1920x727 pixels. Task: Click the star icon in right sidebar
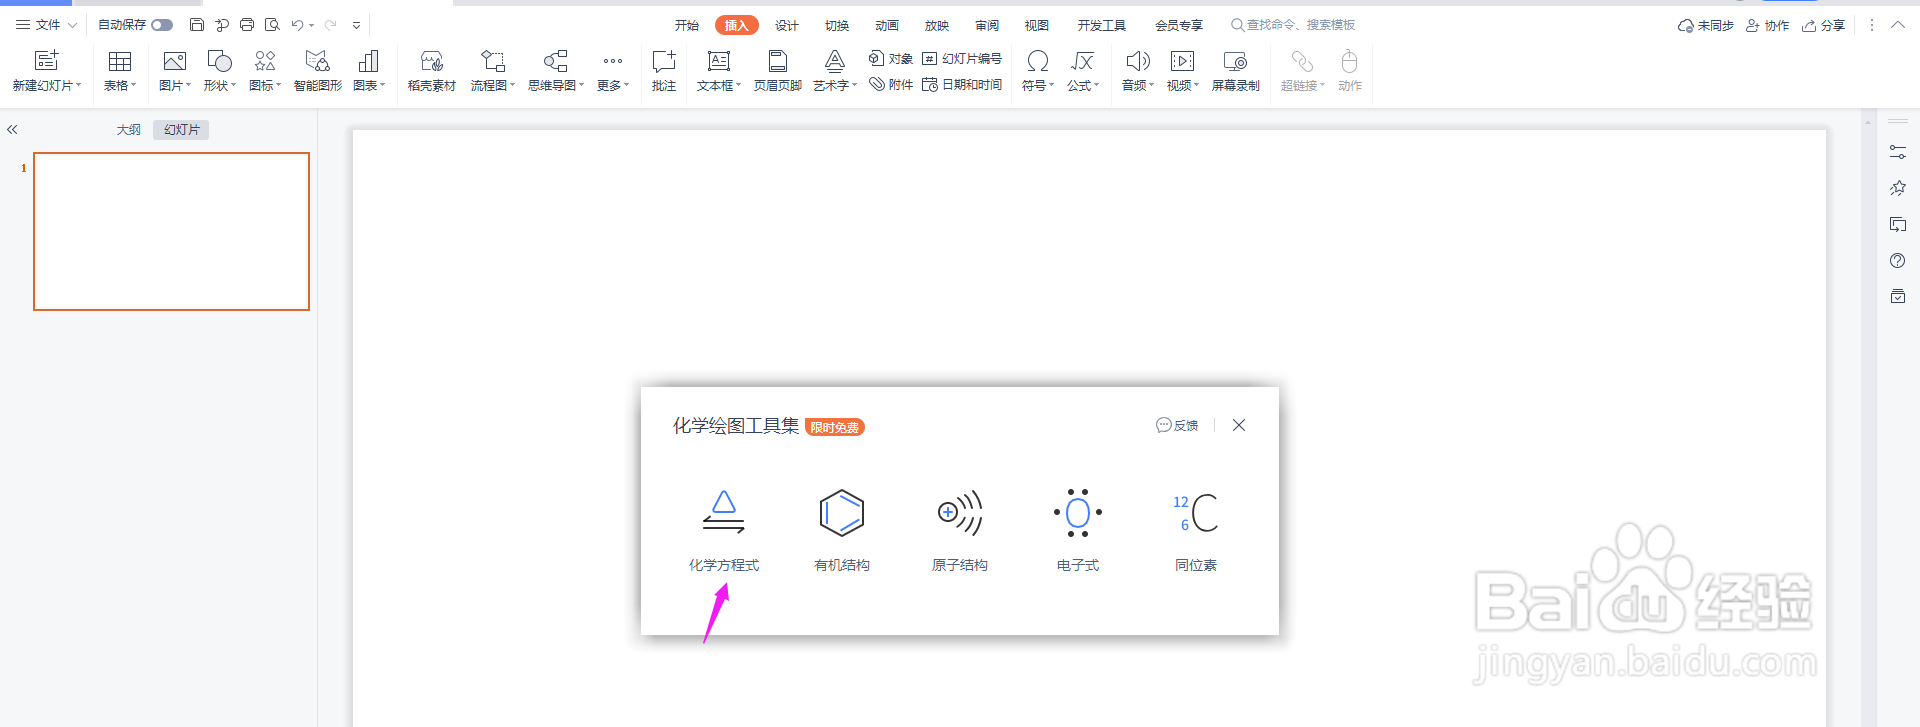(x=1898, y=188)
